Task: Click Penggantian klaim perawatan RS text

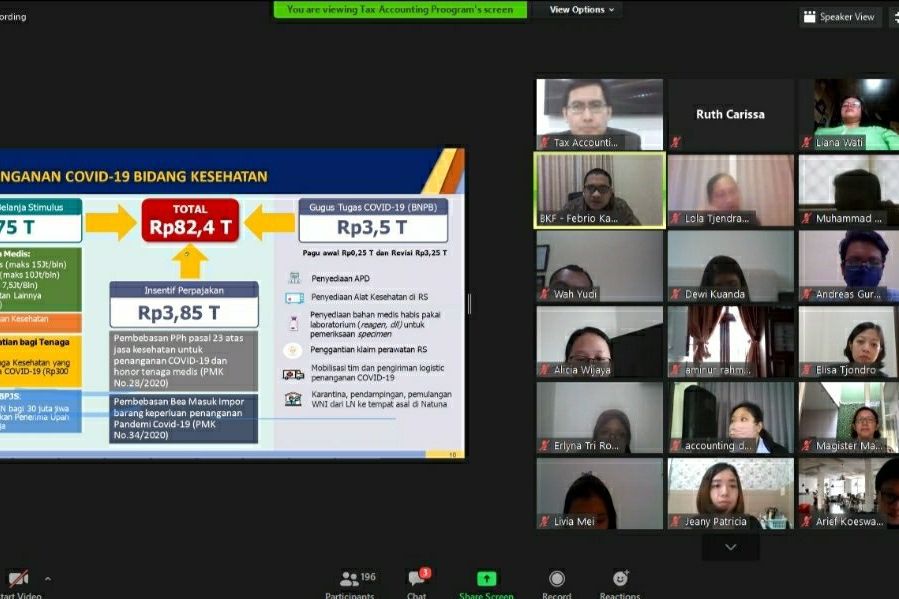Action: click(x=369, y=349)
